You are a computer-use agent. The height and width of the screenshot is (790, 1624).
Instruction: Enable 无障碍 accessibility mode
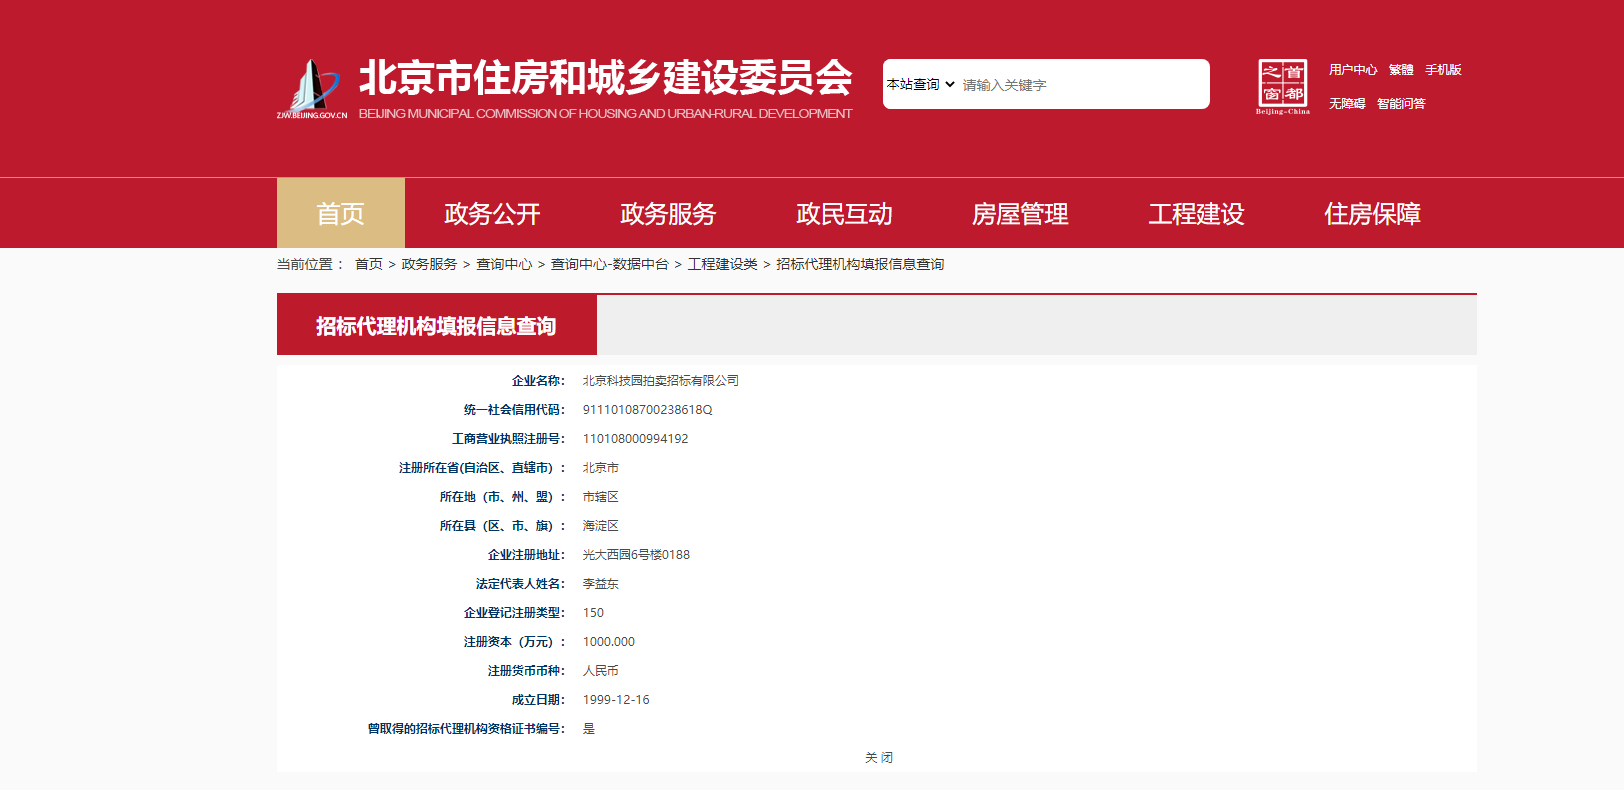tap(1346, 104)
